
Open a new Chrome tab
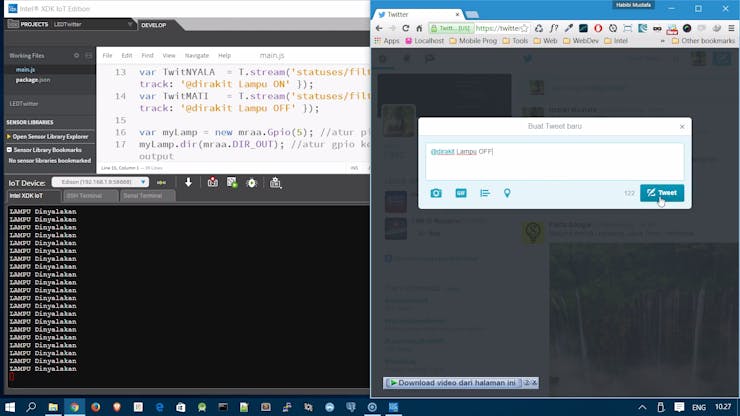tap(472, 15)
